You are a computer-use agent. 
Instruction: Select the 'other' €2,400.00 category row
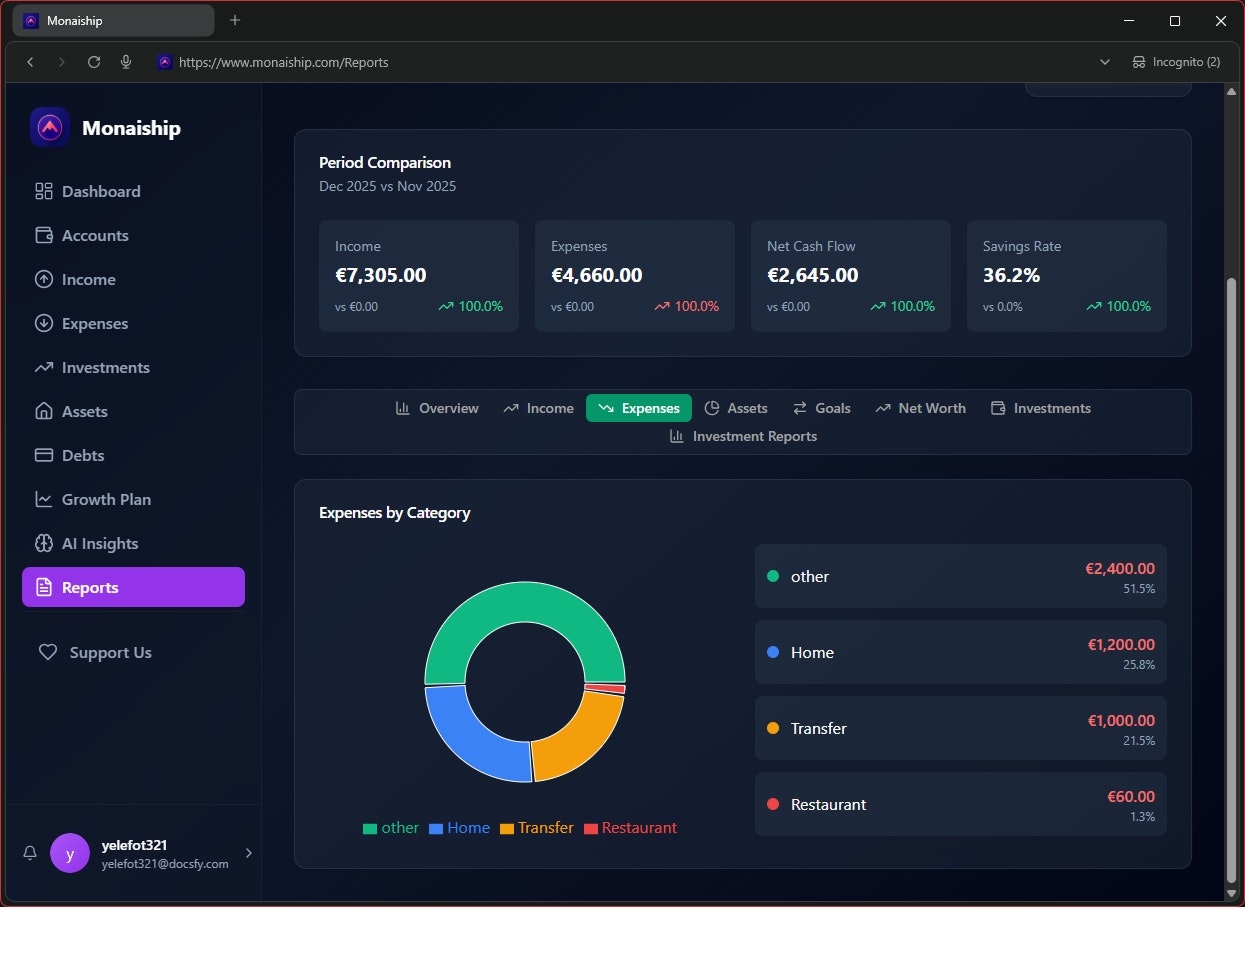961,576
